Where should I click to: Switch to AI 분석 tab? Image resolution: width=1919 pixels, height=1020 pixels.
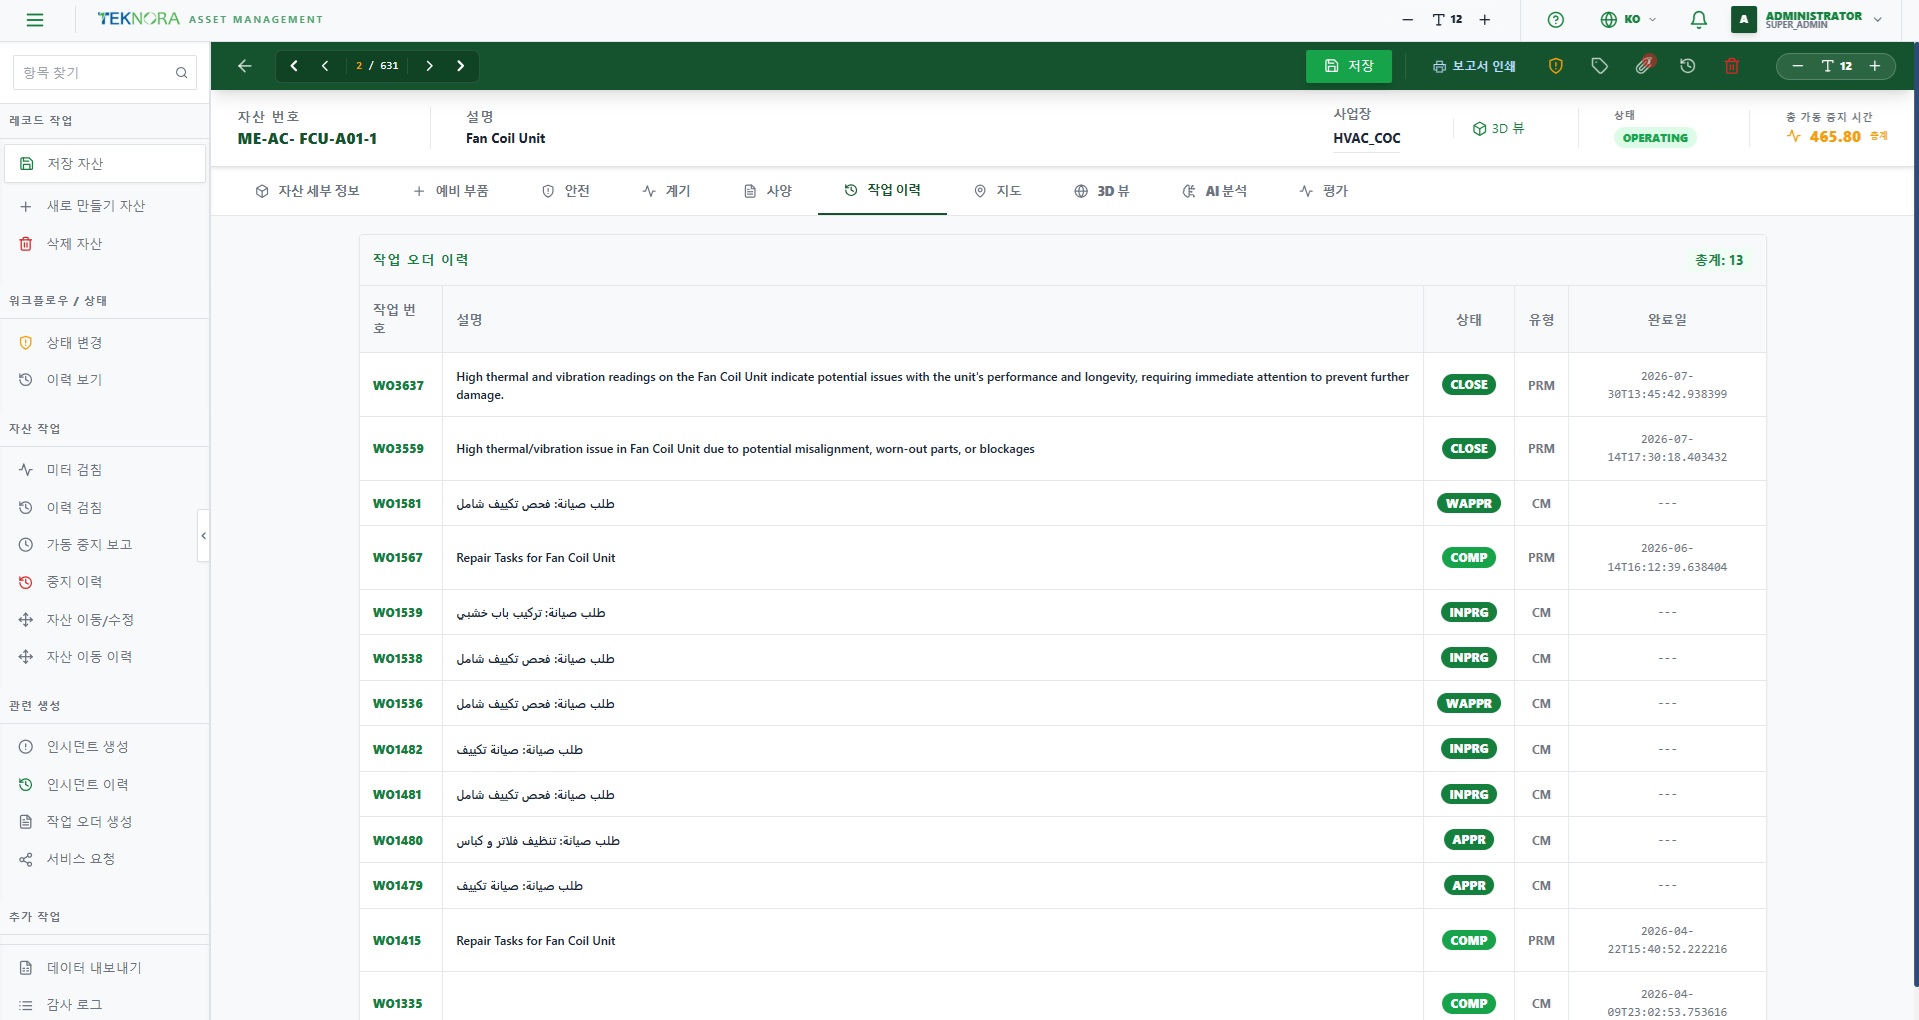click(x=1214, y=191)
